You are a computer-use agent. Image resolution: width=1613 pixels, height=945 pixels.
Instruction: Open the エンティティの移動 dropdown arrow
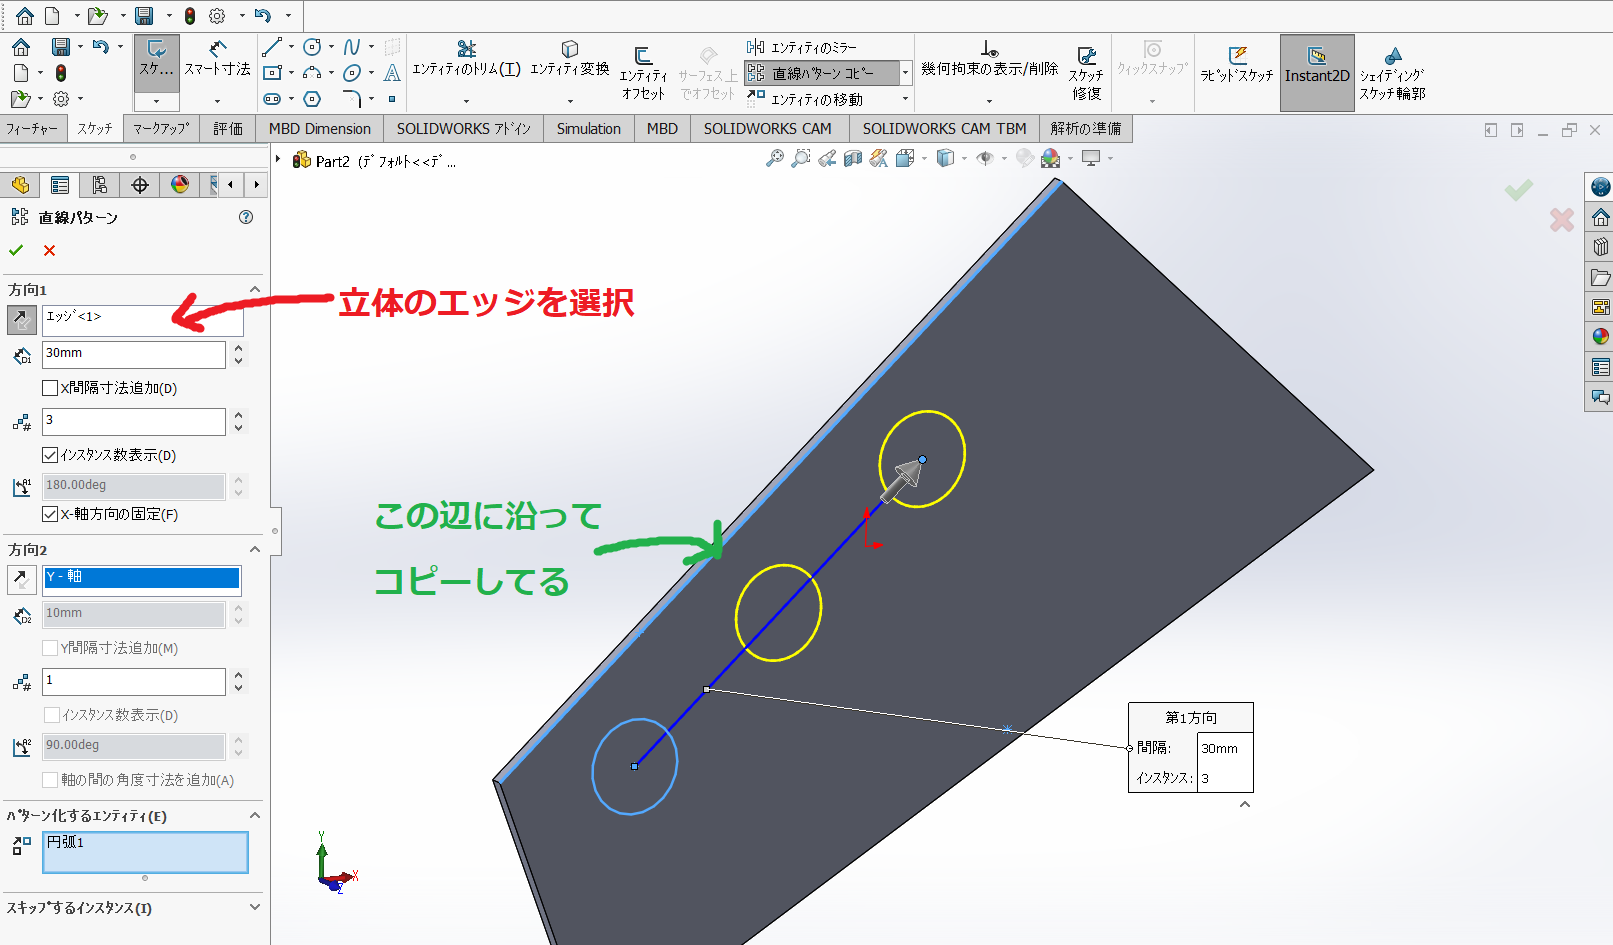(x=905, y=99)
